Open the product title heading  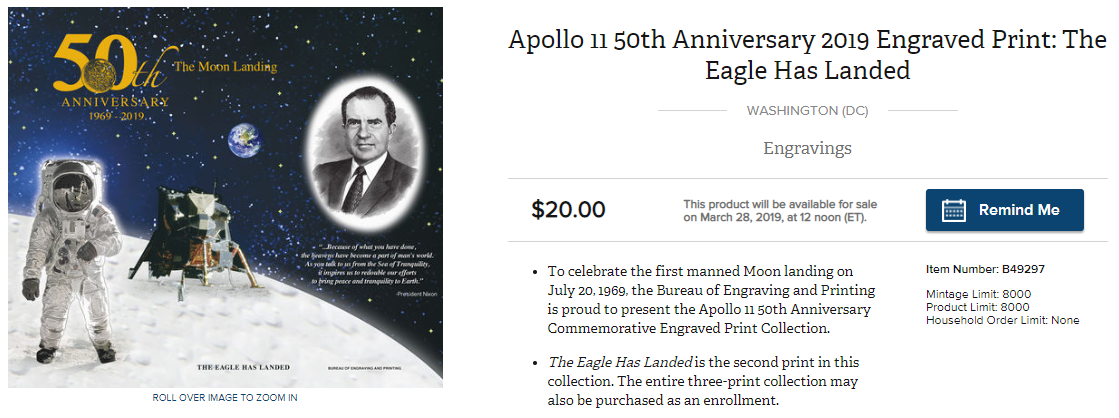tap(807, 55)
